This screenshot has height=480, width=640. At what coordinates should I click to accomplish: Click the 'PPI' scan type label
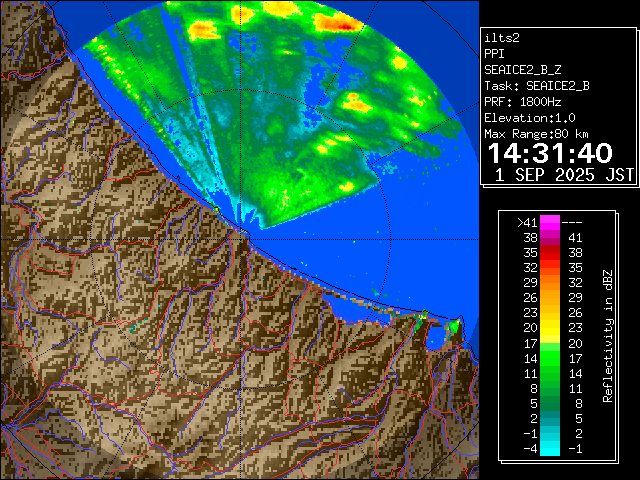coord(494,52)
